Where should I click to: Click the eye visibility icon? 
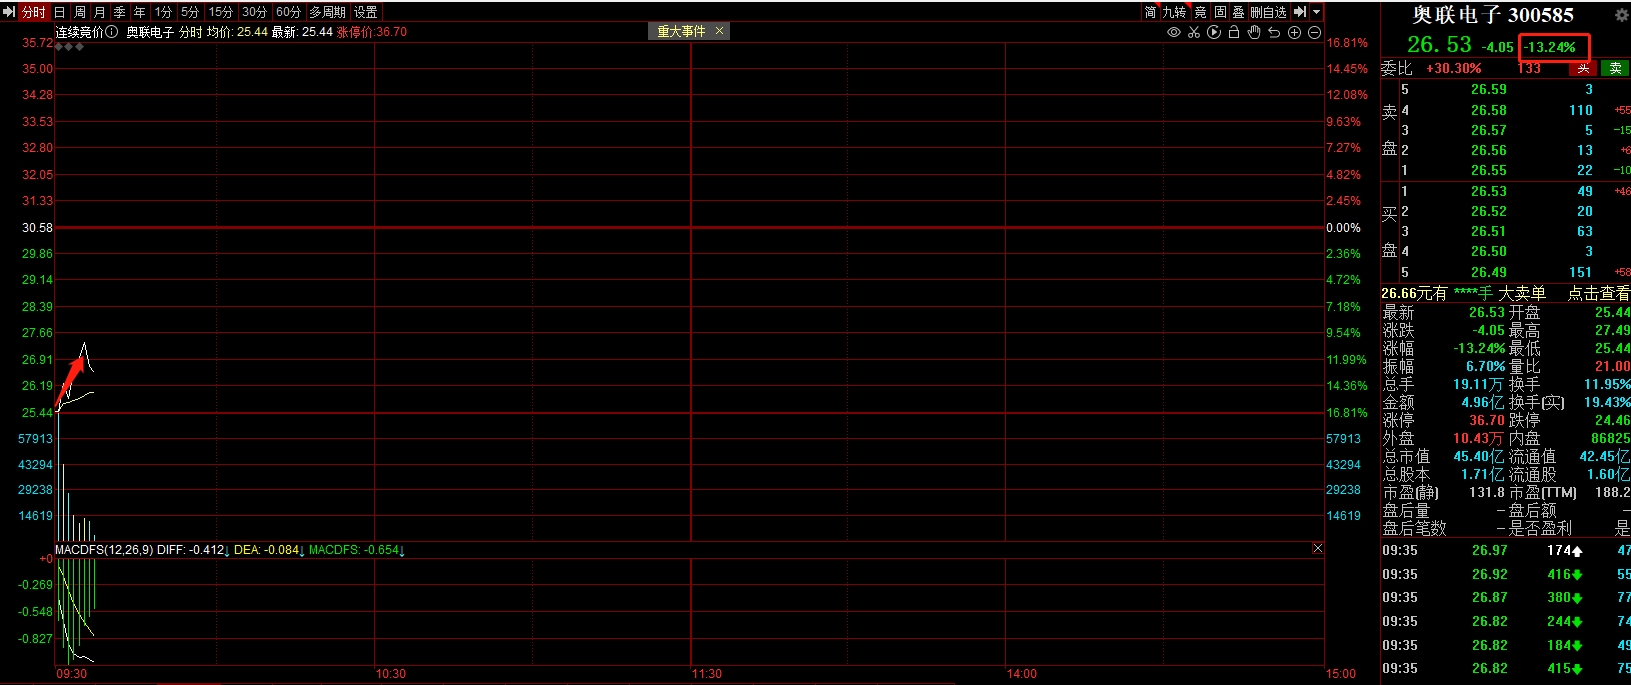pos(1174,32)
